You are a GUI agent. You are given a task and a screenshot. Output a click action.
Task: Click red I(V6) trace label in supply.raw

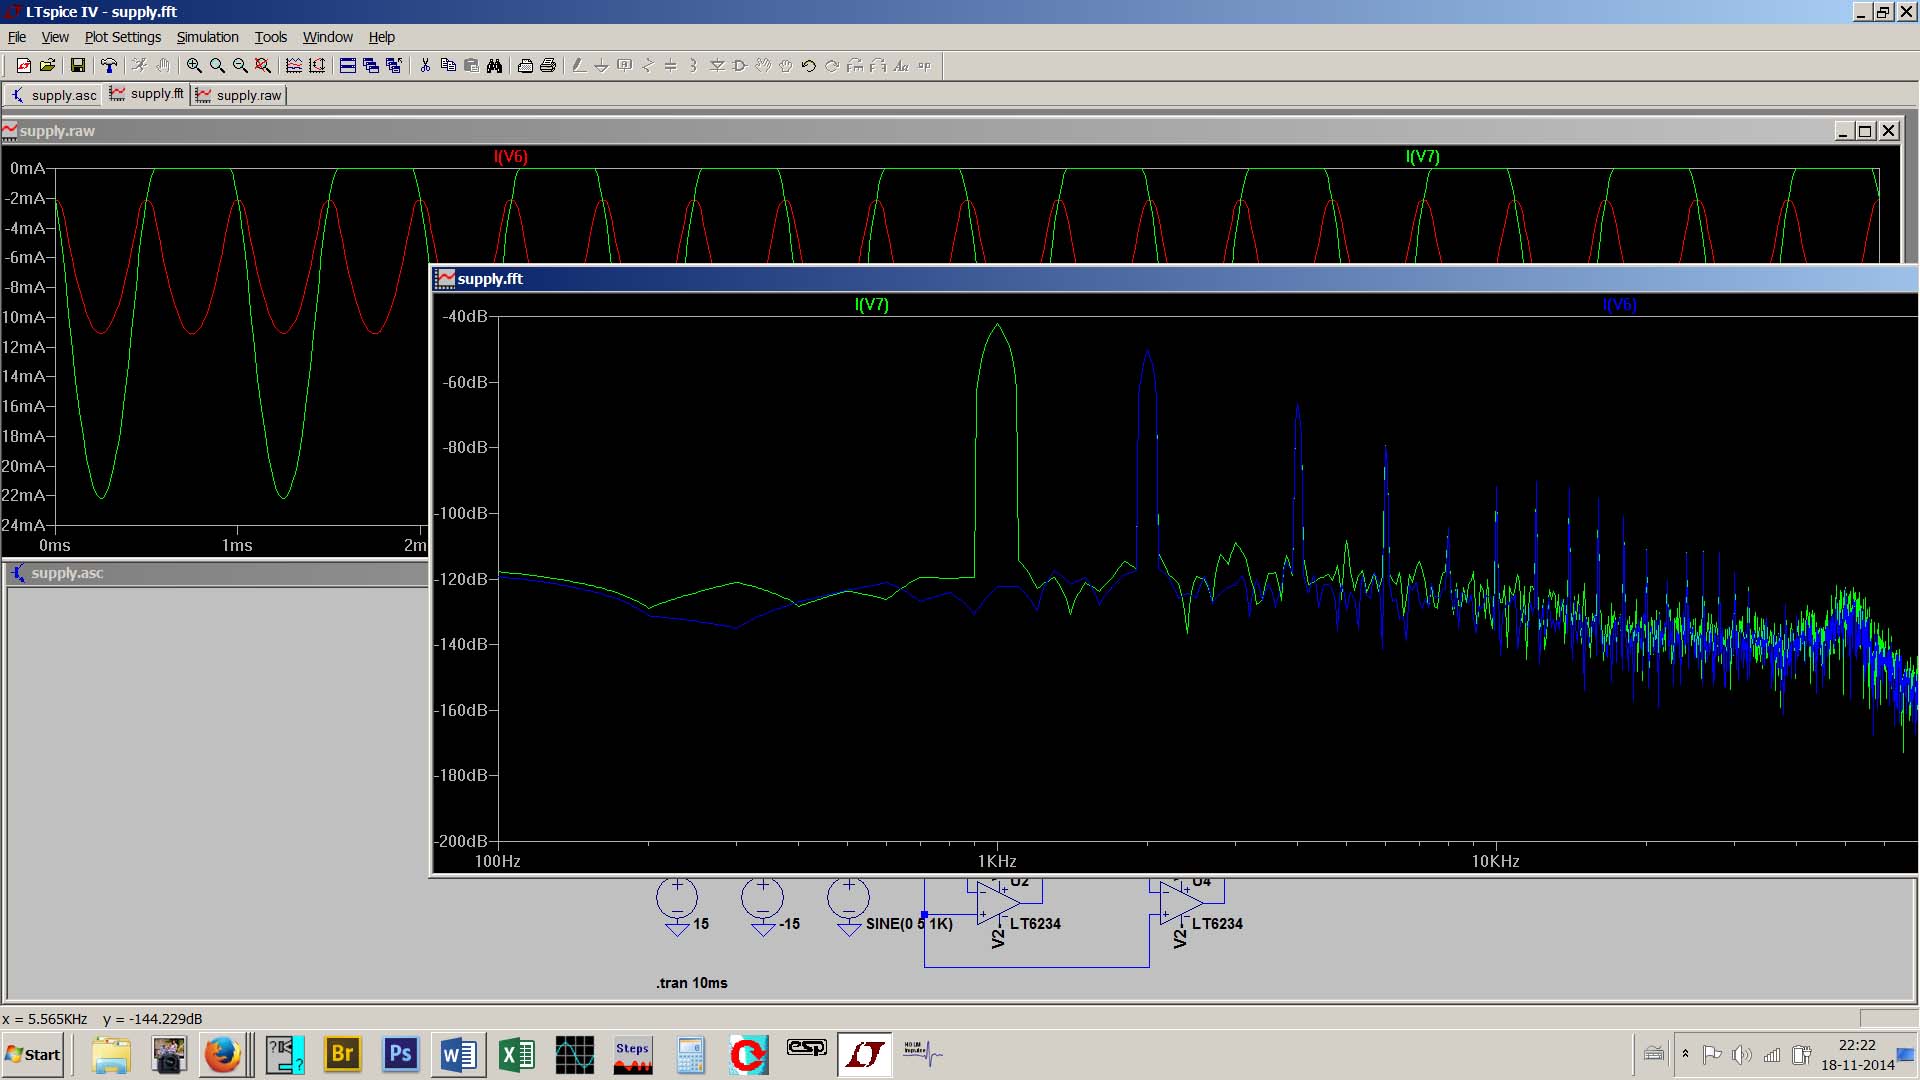tap(510, 157)
